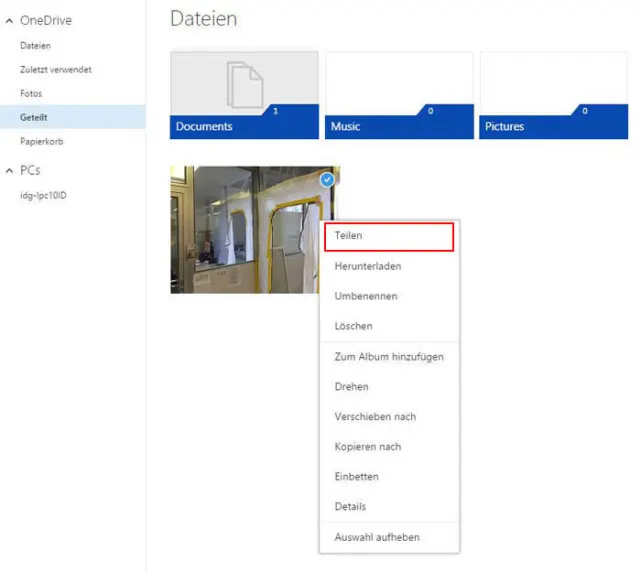Click the item count badge on Pictures
Image resolution: width=640 pixels, height=572 pixels.
coord(584,111)
